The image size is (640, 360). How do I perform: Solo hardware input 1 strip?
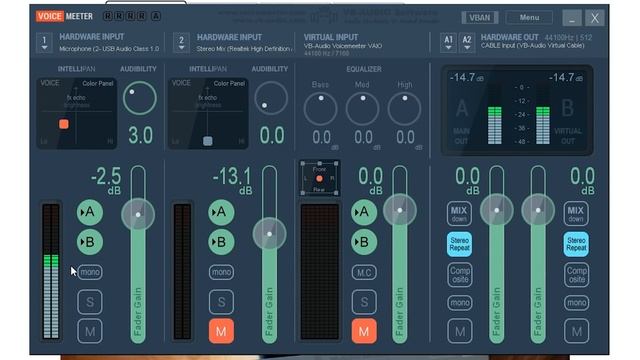(90, 302)
